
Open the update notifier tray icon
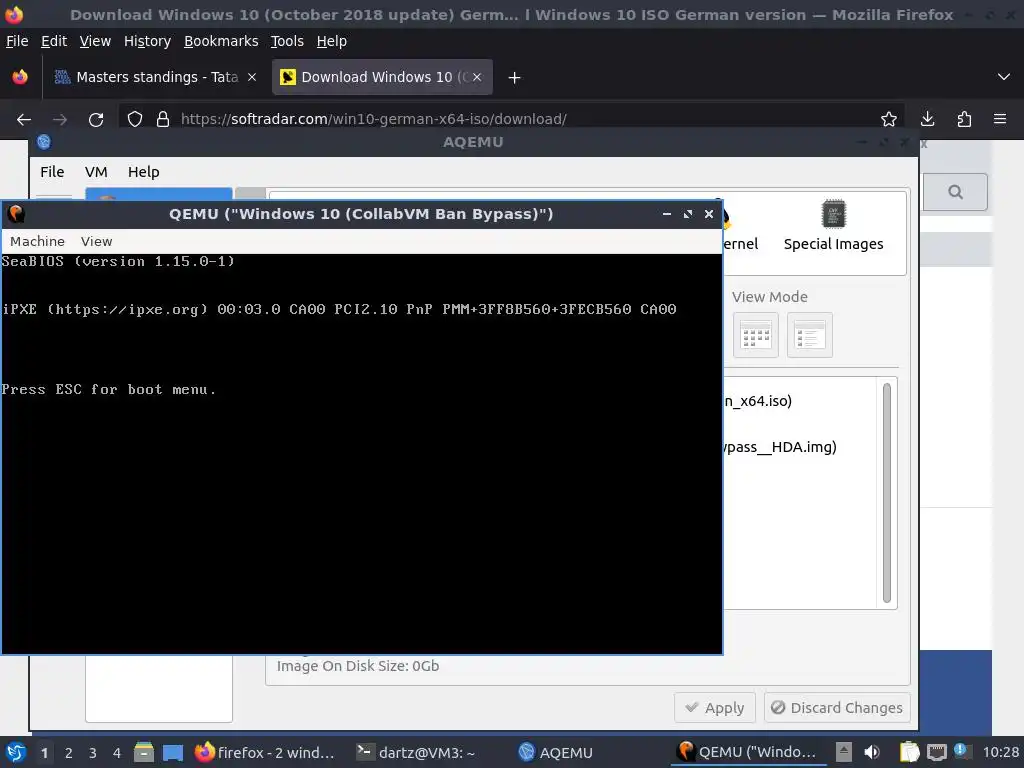click(960, 750)
